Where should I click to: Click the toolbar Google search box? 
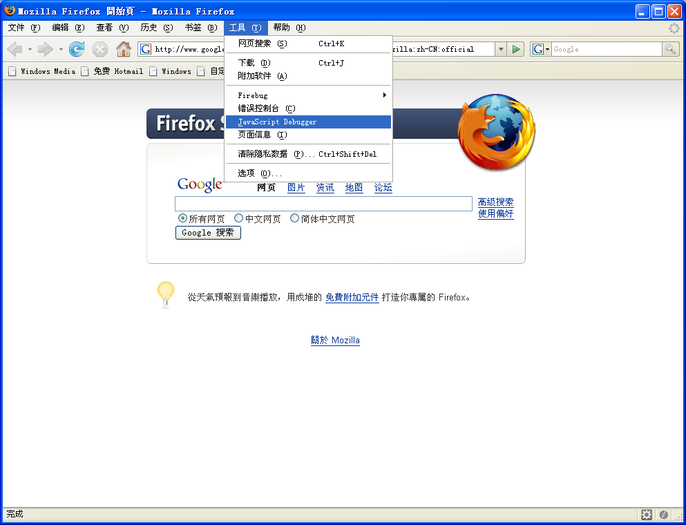pos(606,49)
